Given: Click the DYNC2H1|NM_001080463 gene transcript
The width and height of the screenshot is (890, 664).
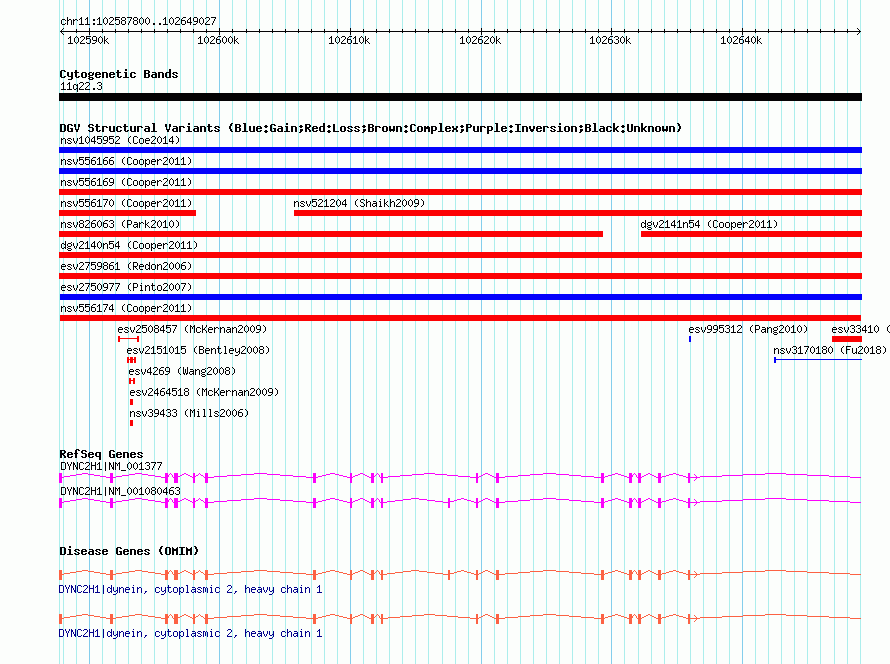Looking at the screenshot, I should pyautogui.click(x=460, y=503).
